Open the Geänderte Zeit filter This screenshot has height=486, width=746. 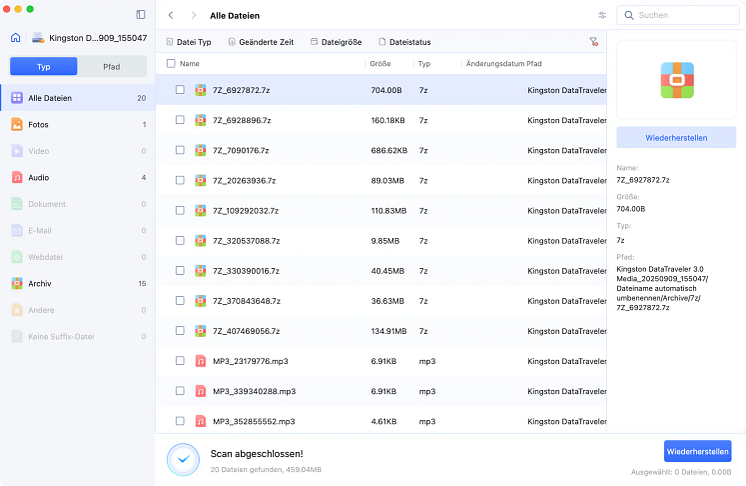pos(261,42)
